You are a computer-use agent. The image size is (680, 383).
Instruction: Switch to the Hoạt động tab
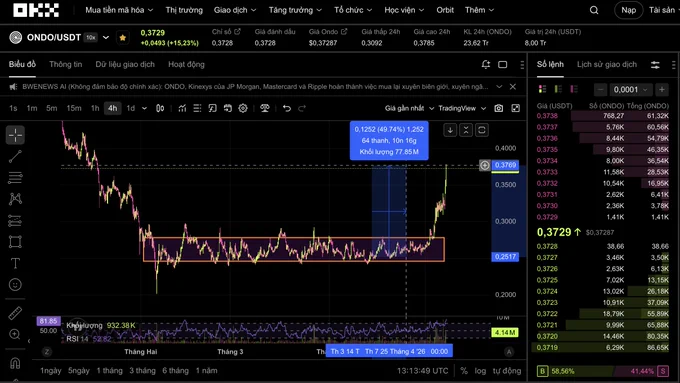click(x=186, y=65)
